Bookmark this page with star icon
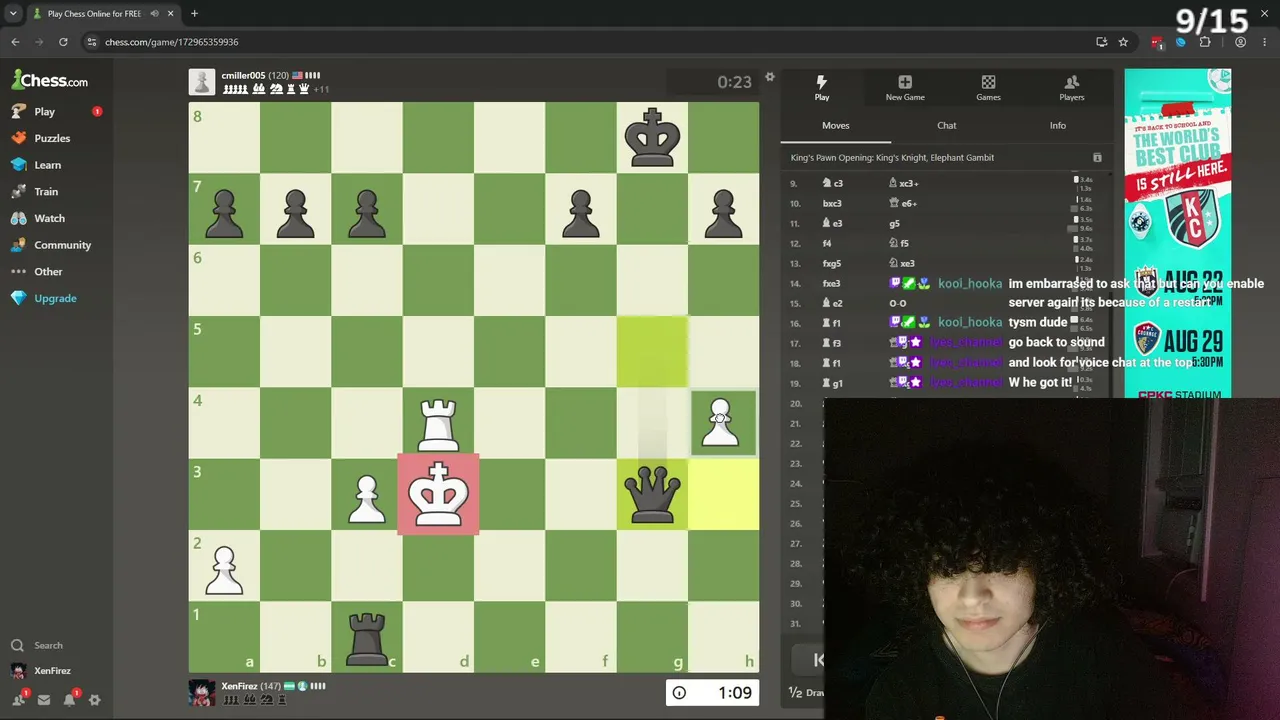The image size is (1280, 720). click(1123, 42)
